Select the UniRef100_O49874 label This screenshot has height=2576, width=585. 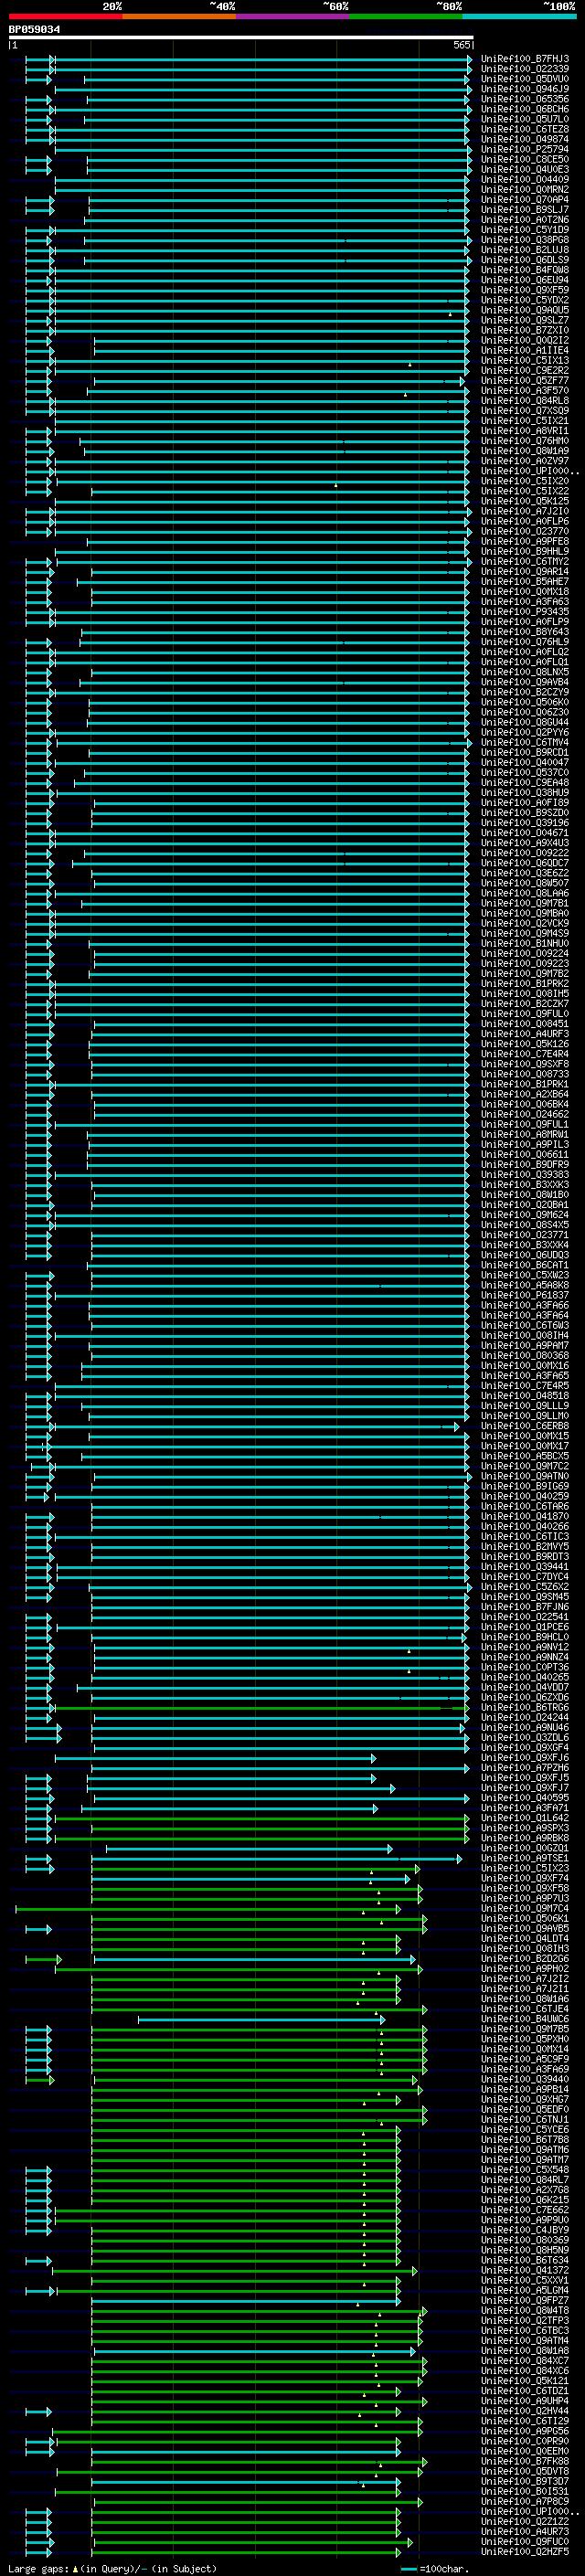coord(525,139)
